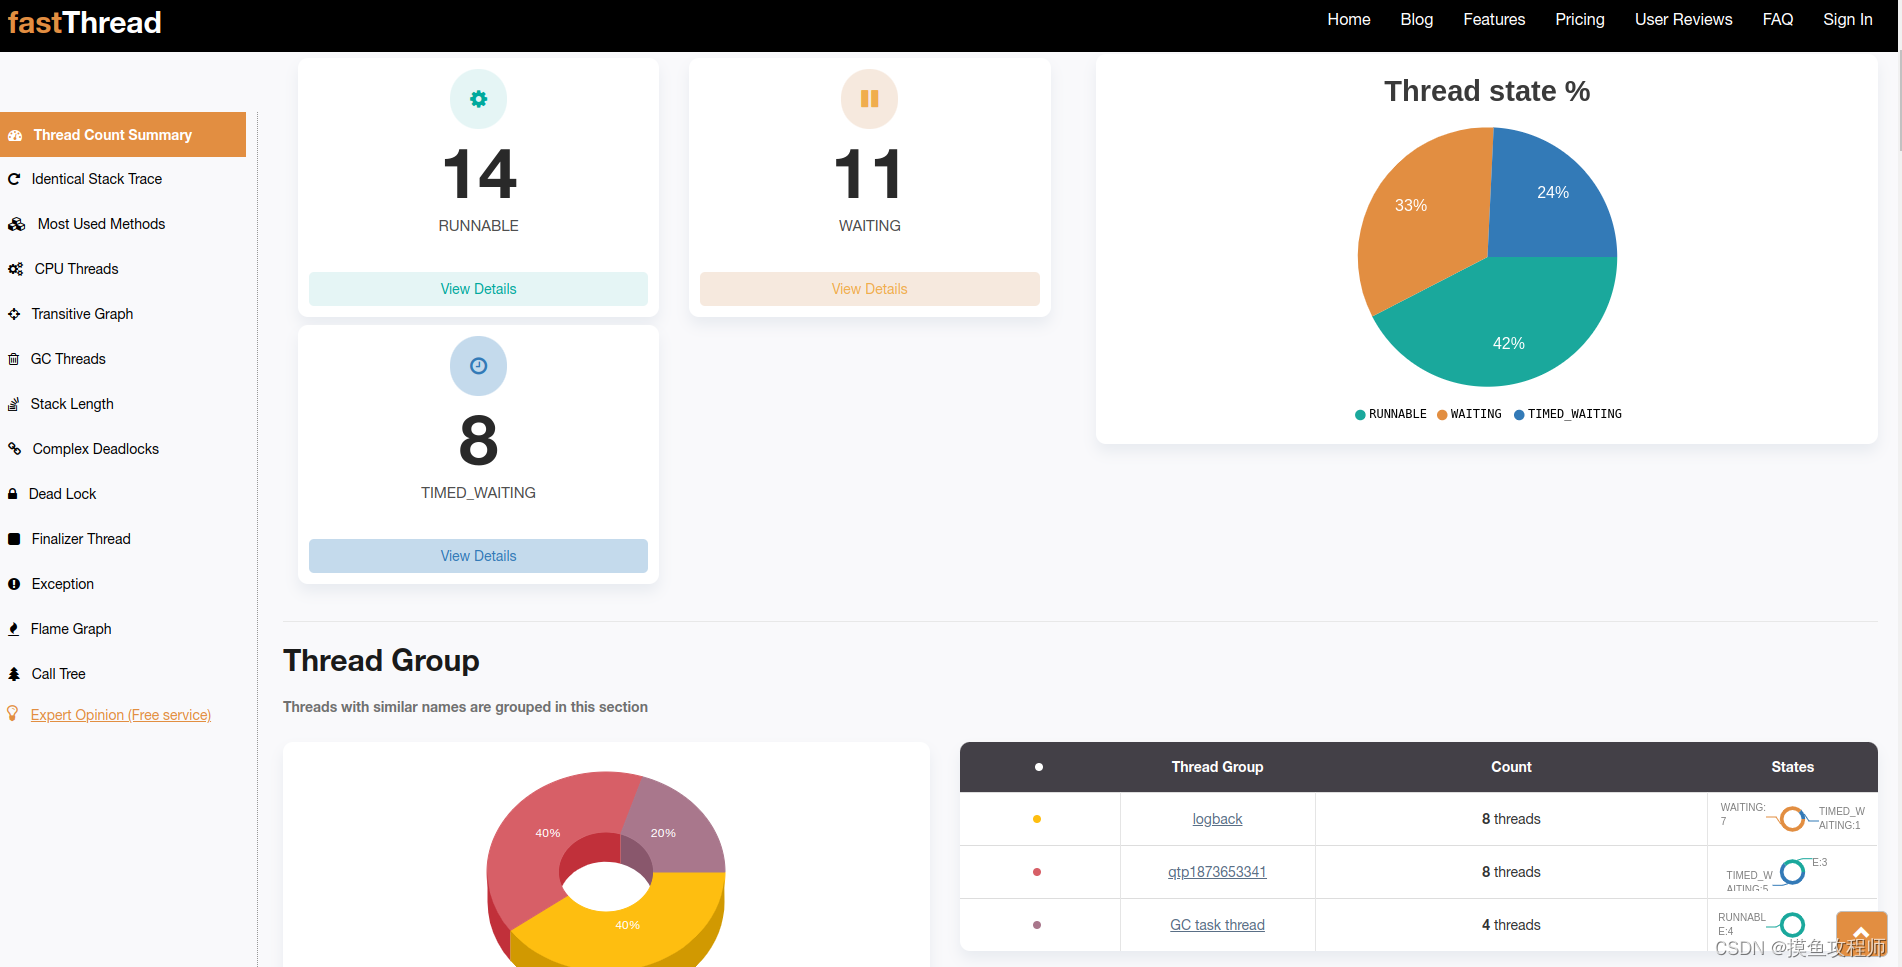Click the Most Used Methods cubes icon
1902x967 pixels.
(x=17, y=224)
